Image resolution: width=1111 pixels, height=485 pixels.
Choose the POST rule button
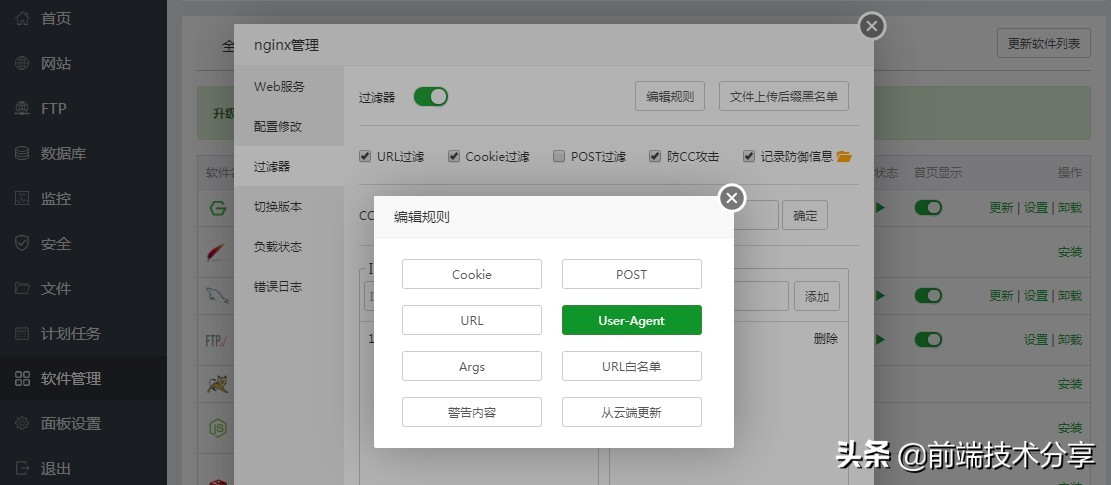(x=632, y=274)
